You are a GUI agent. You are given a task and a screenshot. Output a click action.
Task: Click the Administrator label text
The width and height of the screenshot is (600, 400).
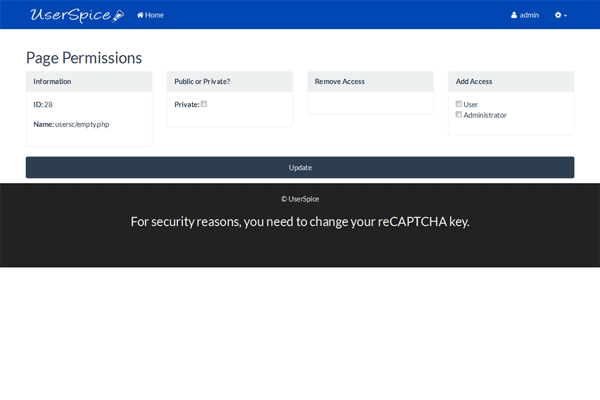click(x=485, y=115)
